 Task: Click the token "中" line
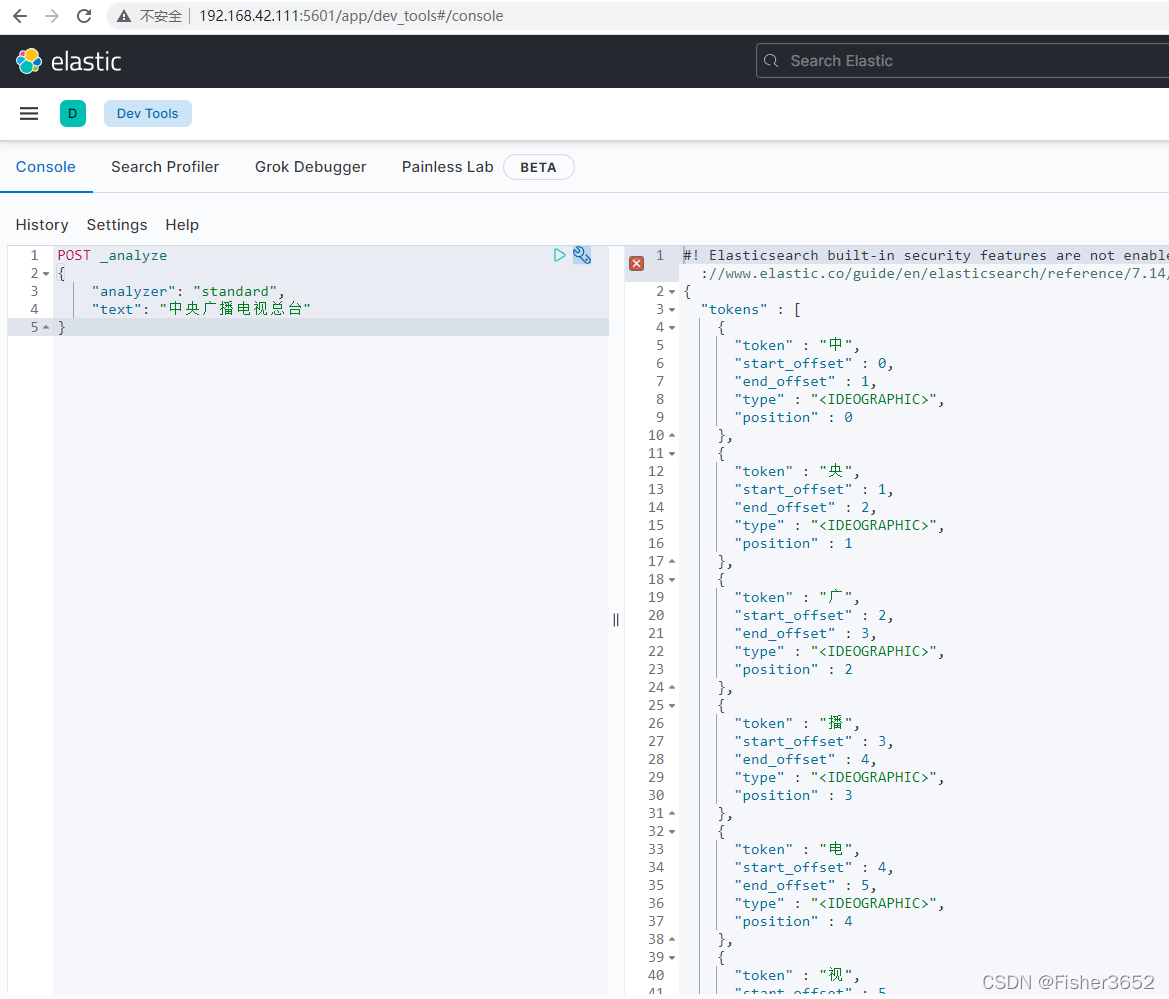797,345
